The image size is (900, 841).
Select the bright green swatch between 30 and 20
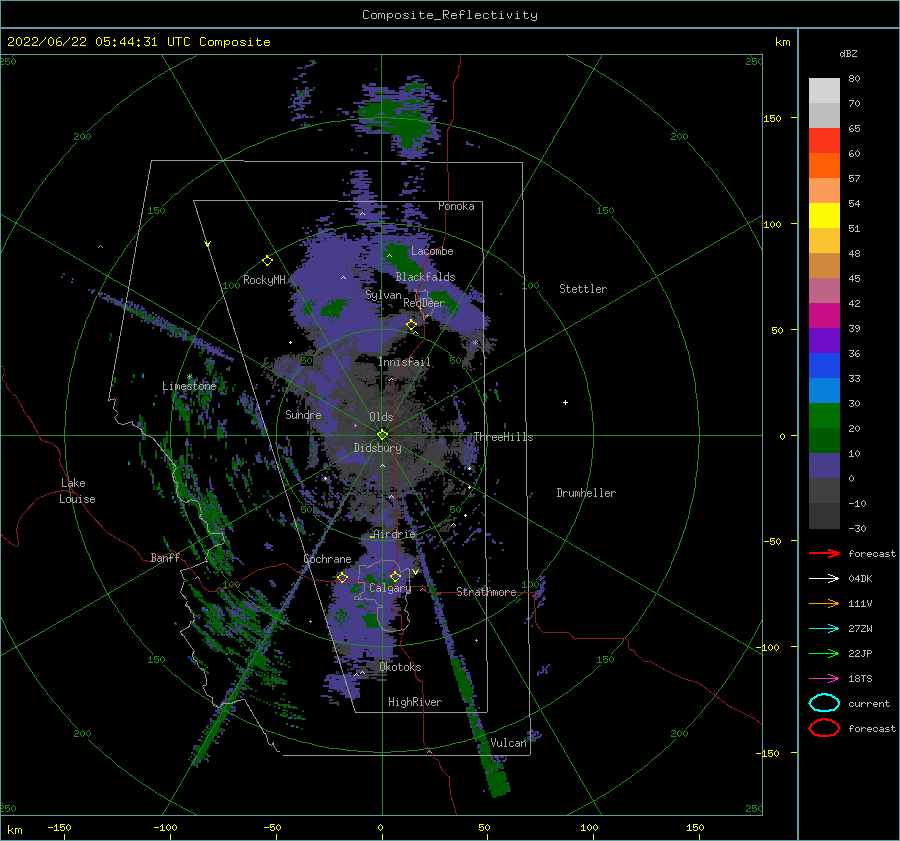824,416
